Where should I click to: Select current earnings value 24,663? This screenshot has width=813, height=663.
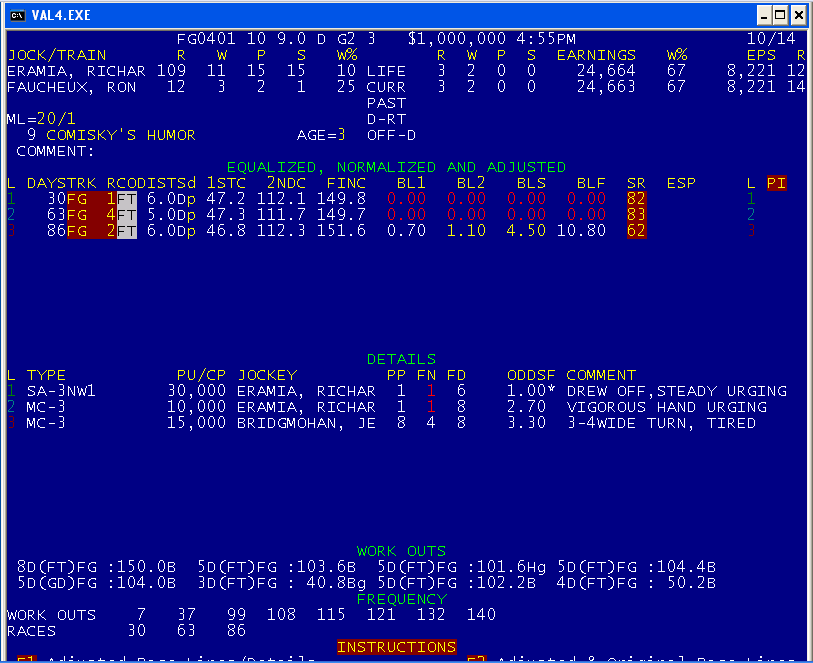click(606, 87)
